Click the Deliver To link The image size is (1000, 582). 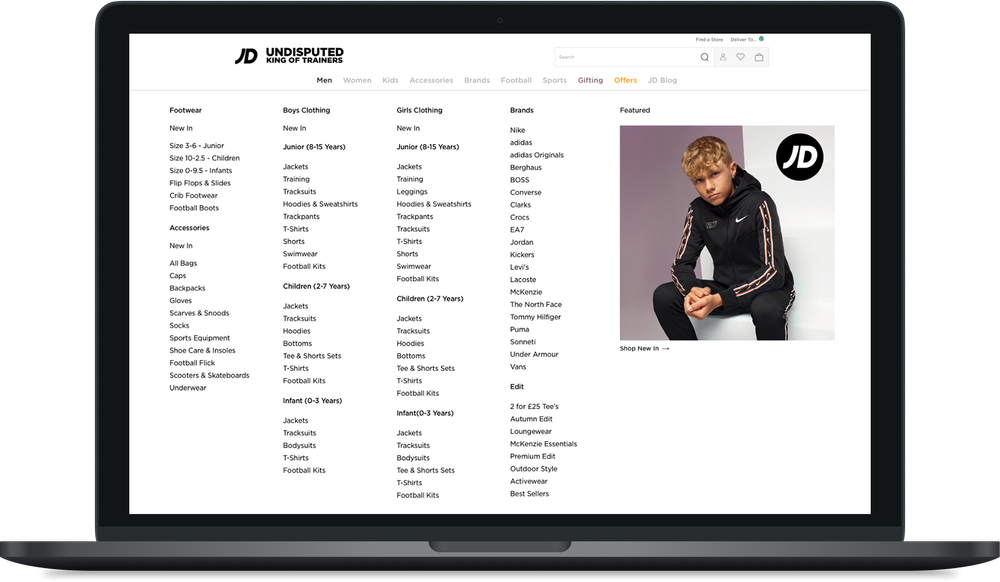[x=743, y=40]
